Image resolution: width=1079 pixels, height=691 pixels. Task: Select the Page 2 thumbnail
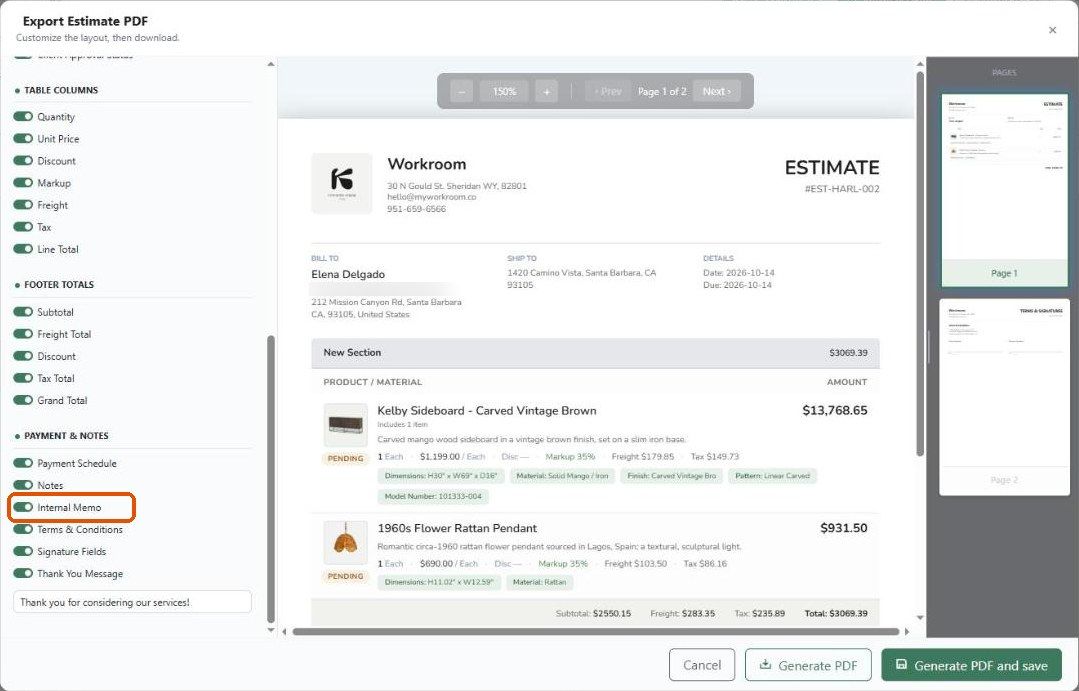pyautogui.click(x=1005, y=396)
